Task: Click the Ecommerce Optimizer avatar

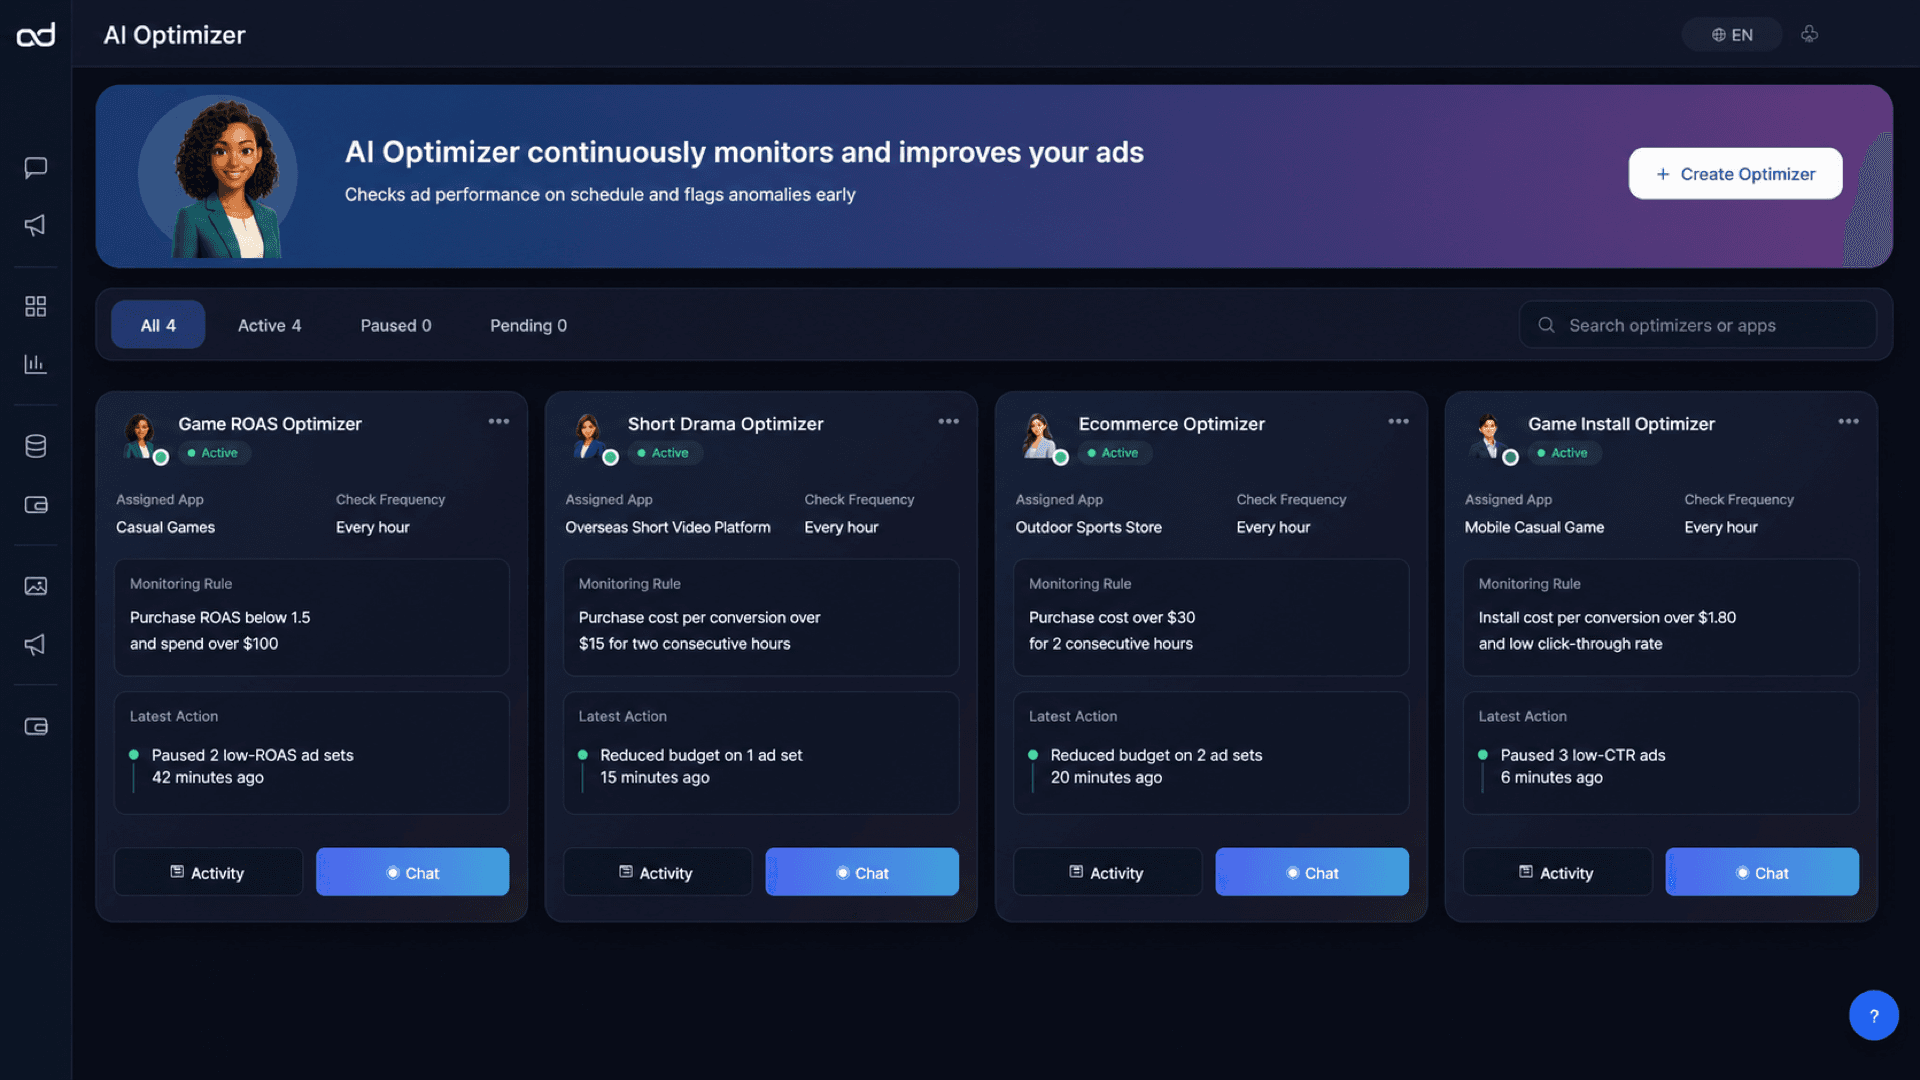Action: pyautogui.click(x=1041, y=437)
